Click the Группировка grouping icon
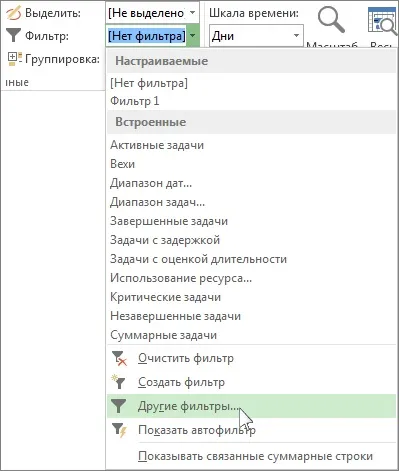 tap(15, 59)
